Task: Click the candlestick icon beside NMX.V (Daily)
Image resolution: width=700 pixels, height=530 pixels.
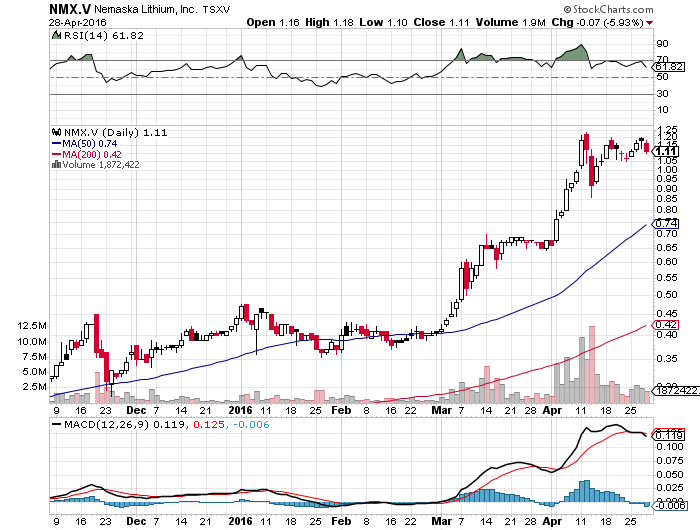Action: [54, 132]
